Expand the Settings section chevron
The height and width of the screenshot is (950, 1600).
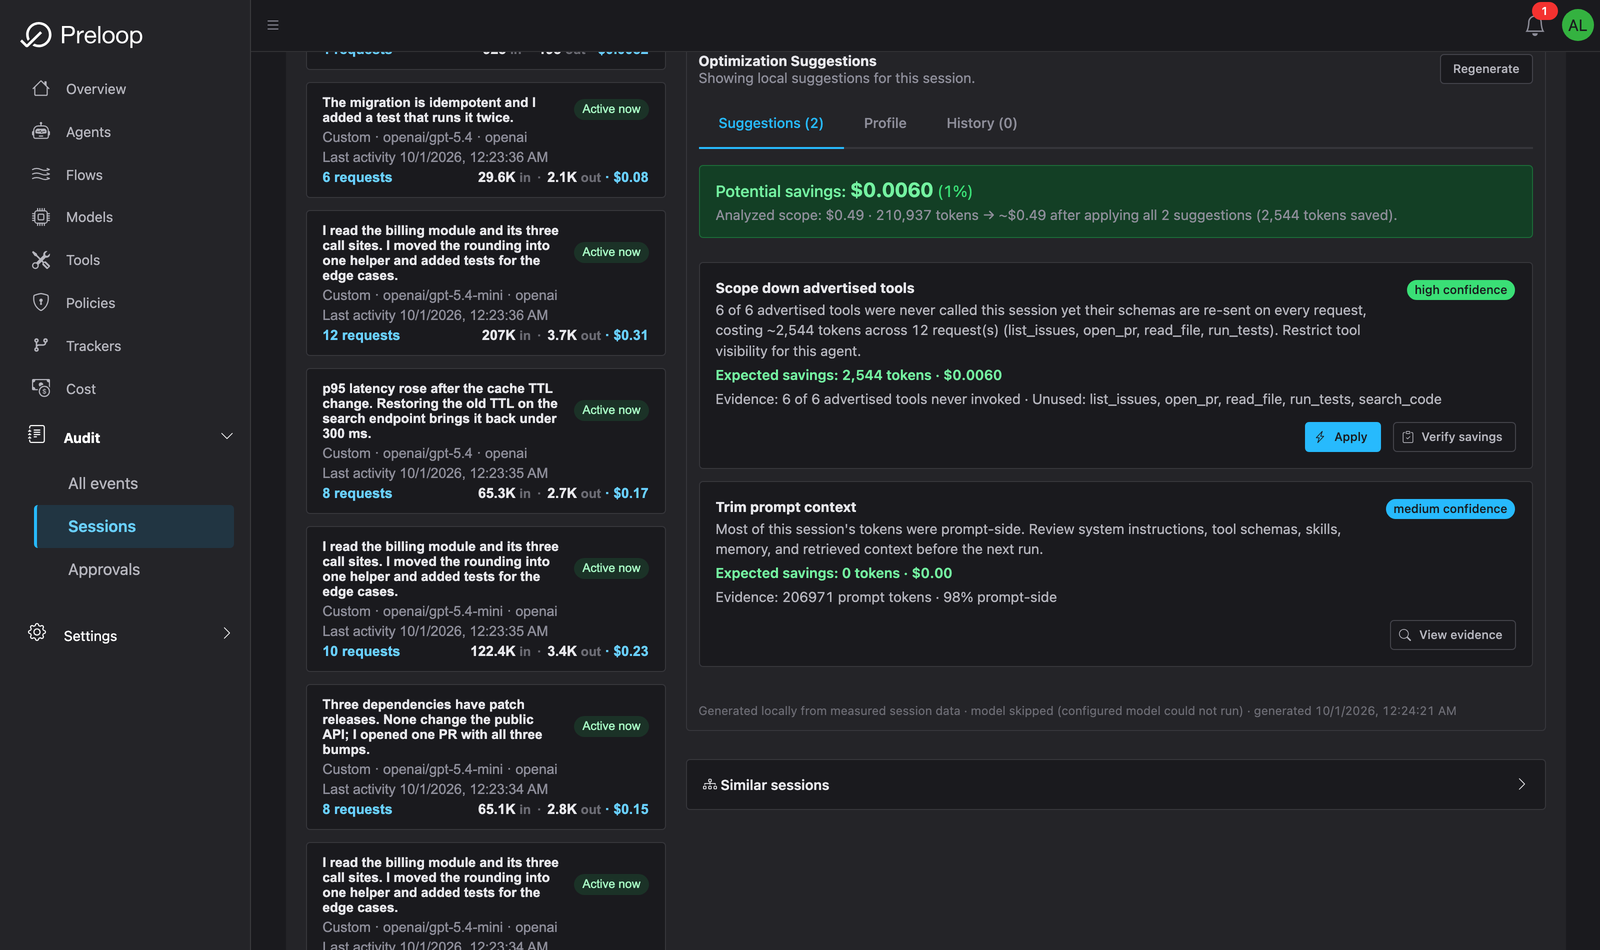click(227, 633)
